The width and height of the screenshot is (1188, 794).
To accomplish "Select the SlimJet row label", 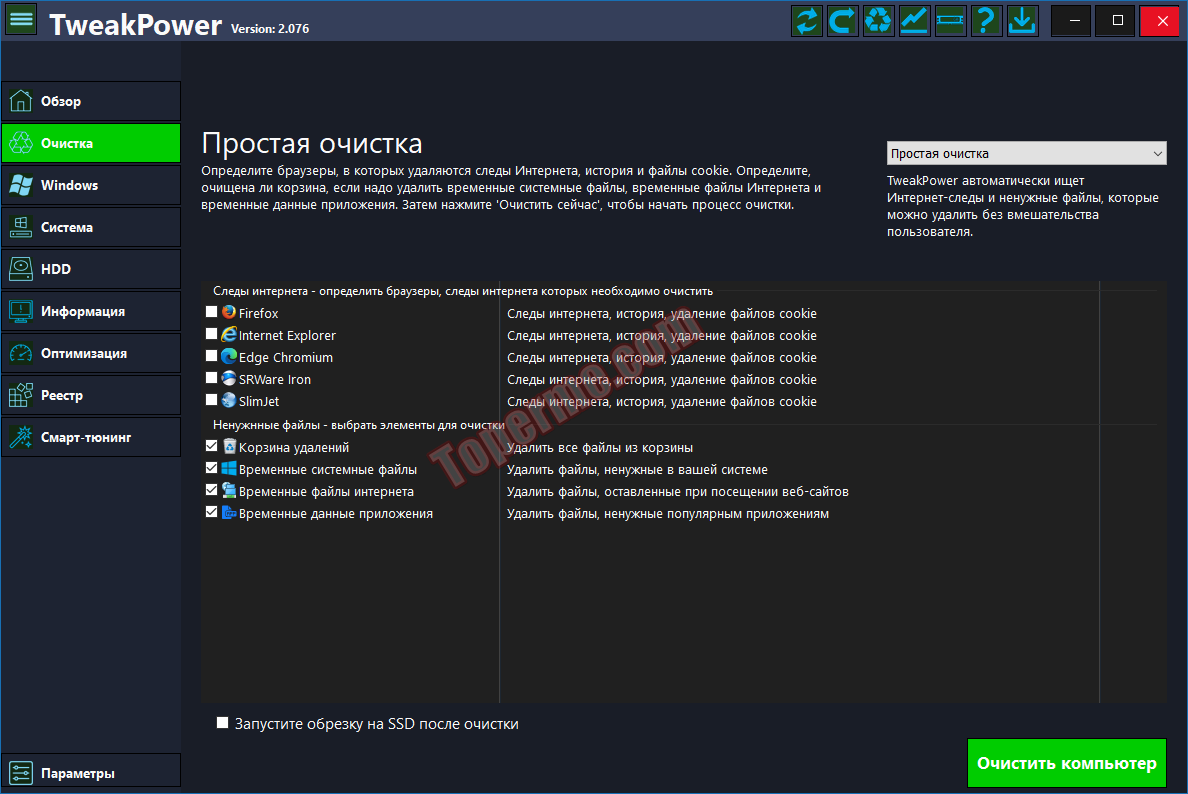I will 259,401.
